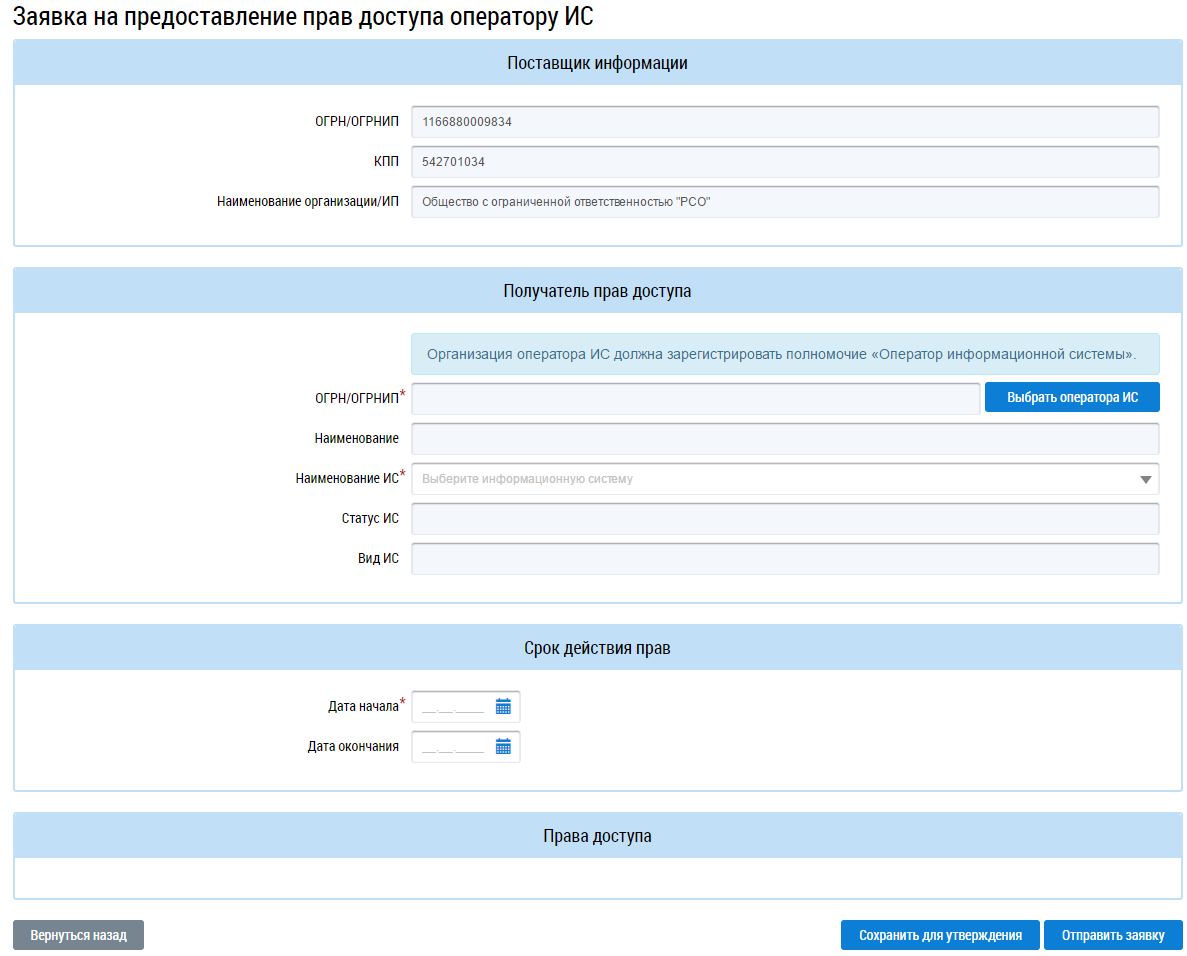Focus the recipient ОГРН/ОГРНИП input field
1187x956 pixels.
[696, 399]
